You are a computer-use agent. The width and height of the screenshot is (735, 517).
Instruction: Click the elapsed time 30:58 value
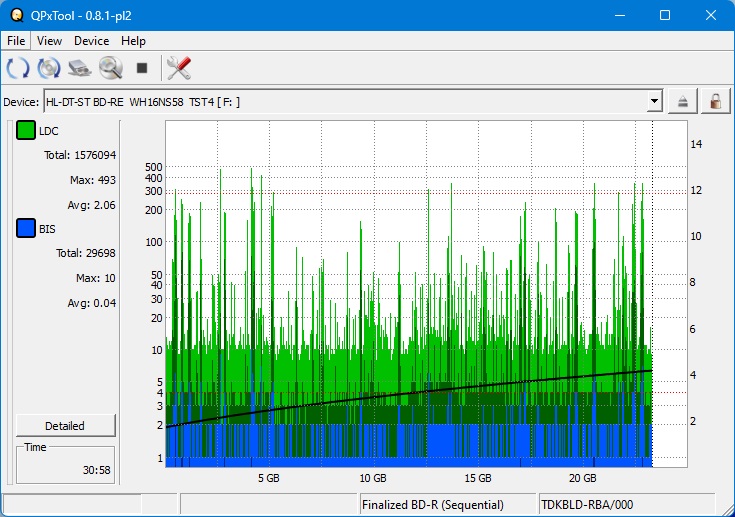[x=97, y=470]
